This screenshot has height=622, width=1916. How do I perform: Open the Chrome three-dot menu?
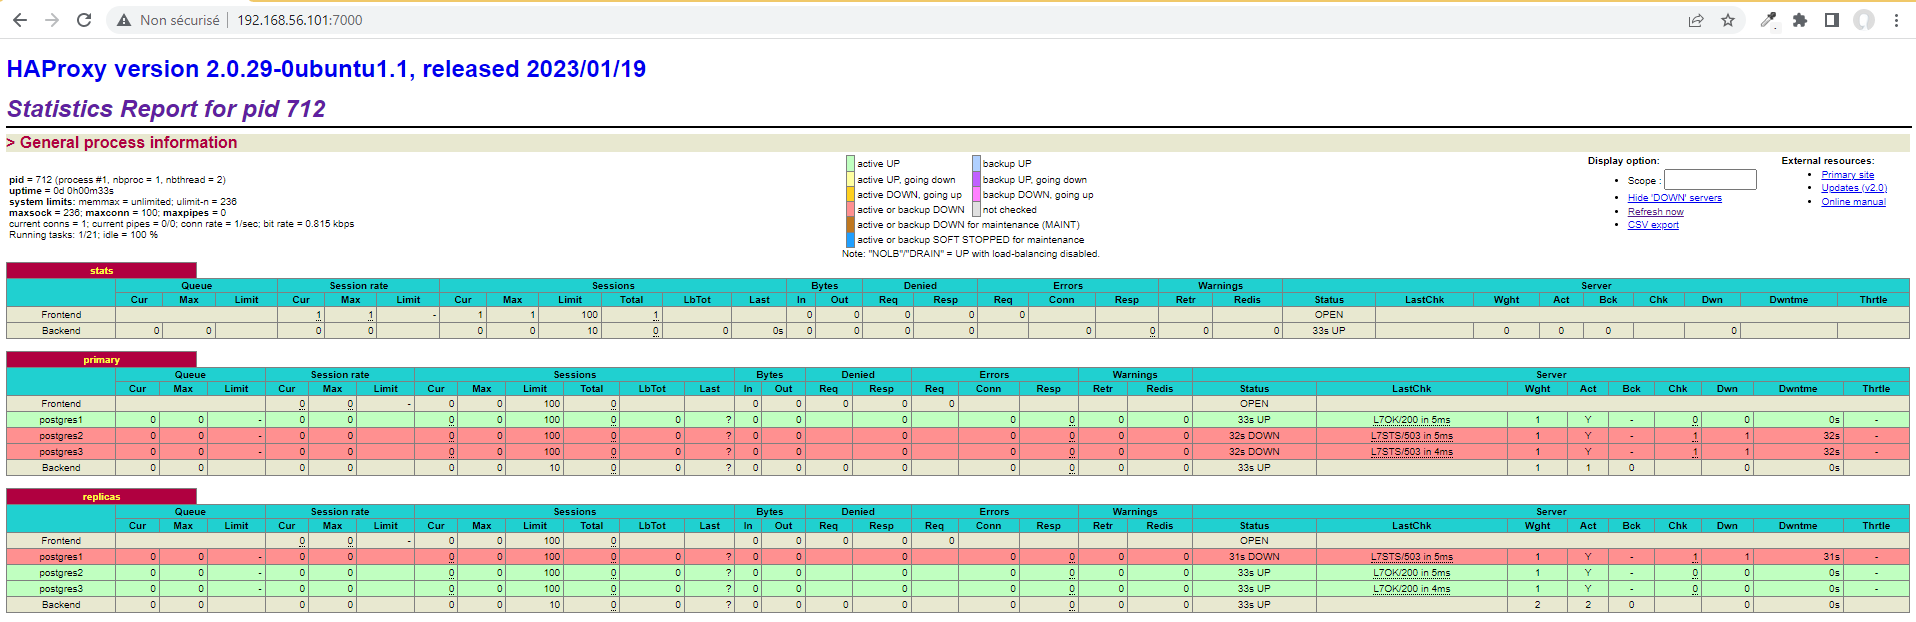[x=1896, y=20]
